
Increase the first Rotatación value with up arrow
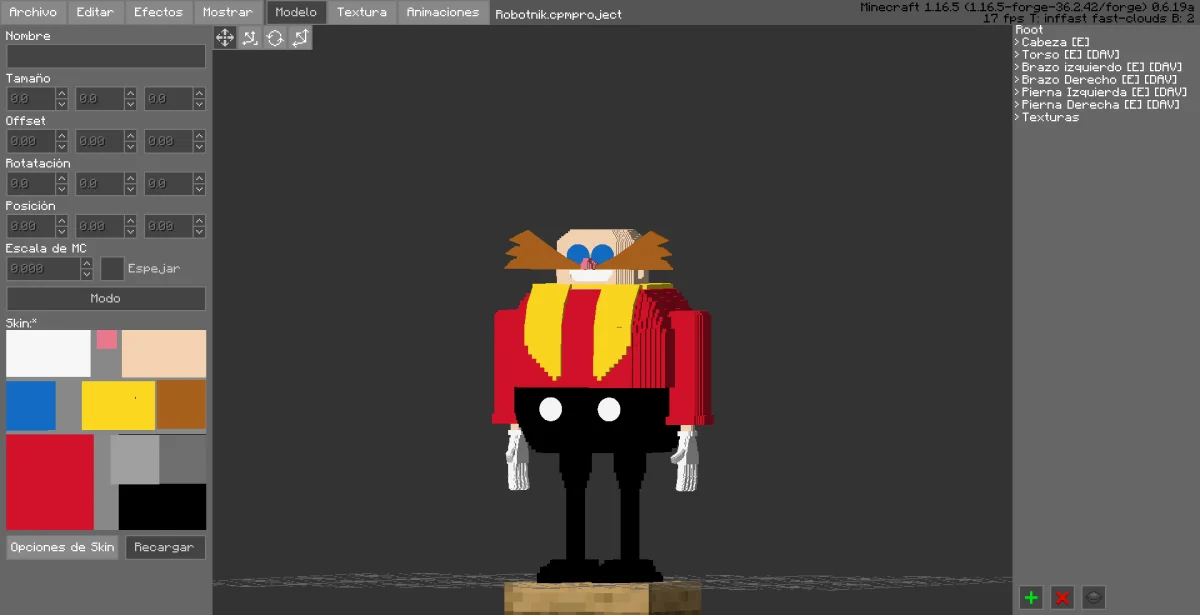click(61, 179)
